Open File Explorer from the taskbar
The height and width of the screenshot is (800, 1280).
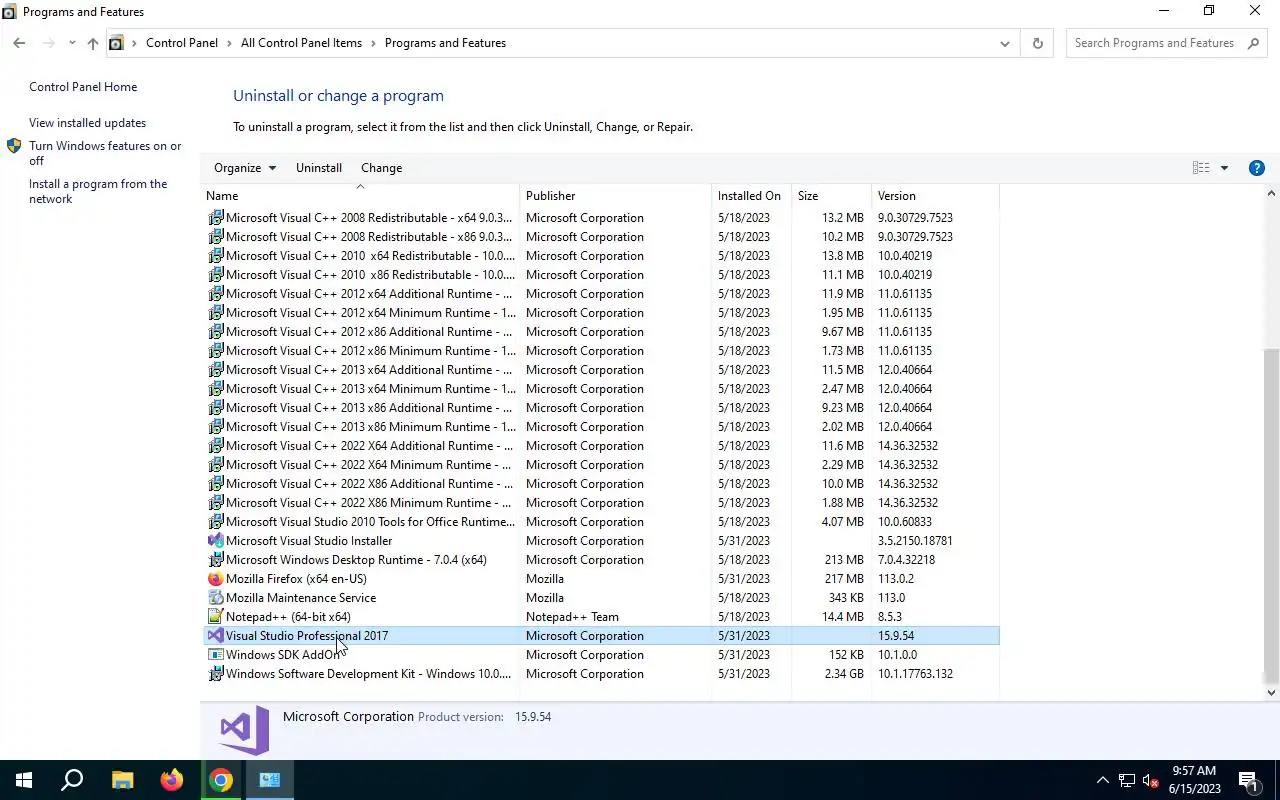122,780
